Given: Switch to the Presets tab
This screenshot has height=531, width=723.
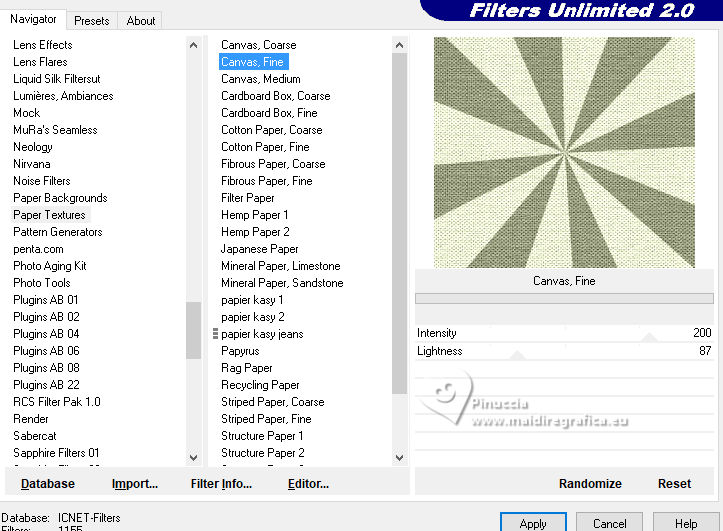Looking at the screenshot, I should (x=91, y=21).
